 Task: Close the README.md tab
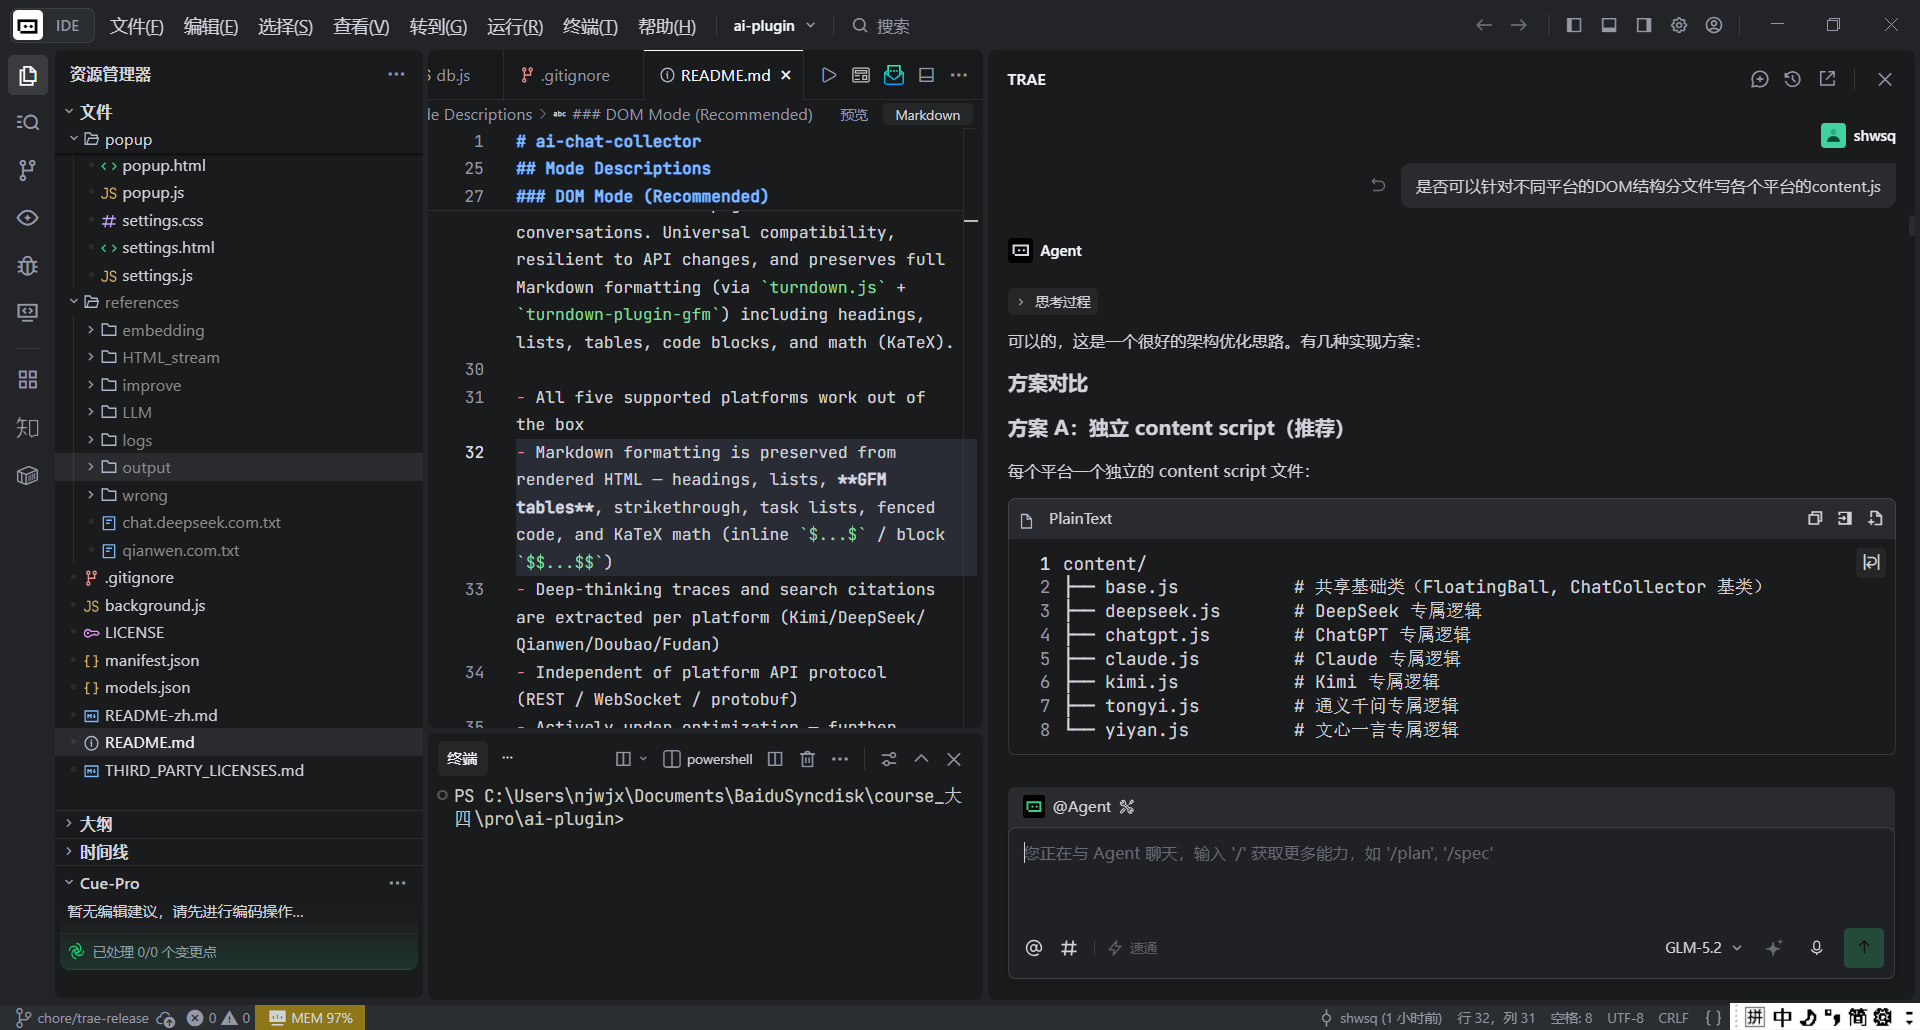(x=786, y=75)
